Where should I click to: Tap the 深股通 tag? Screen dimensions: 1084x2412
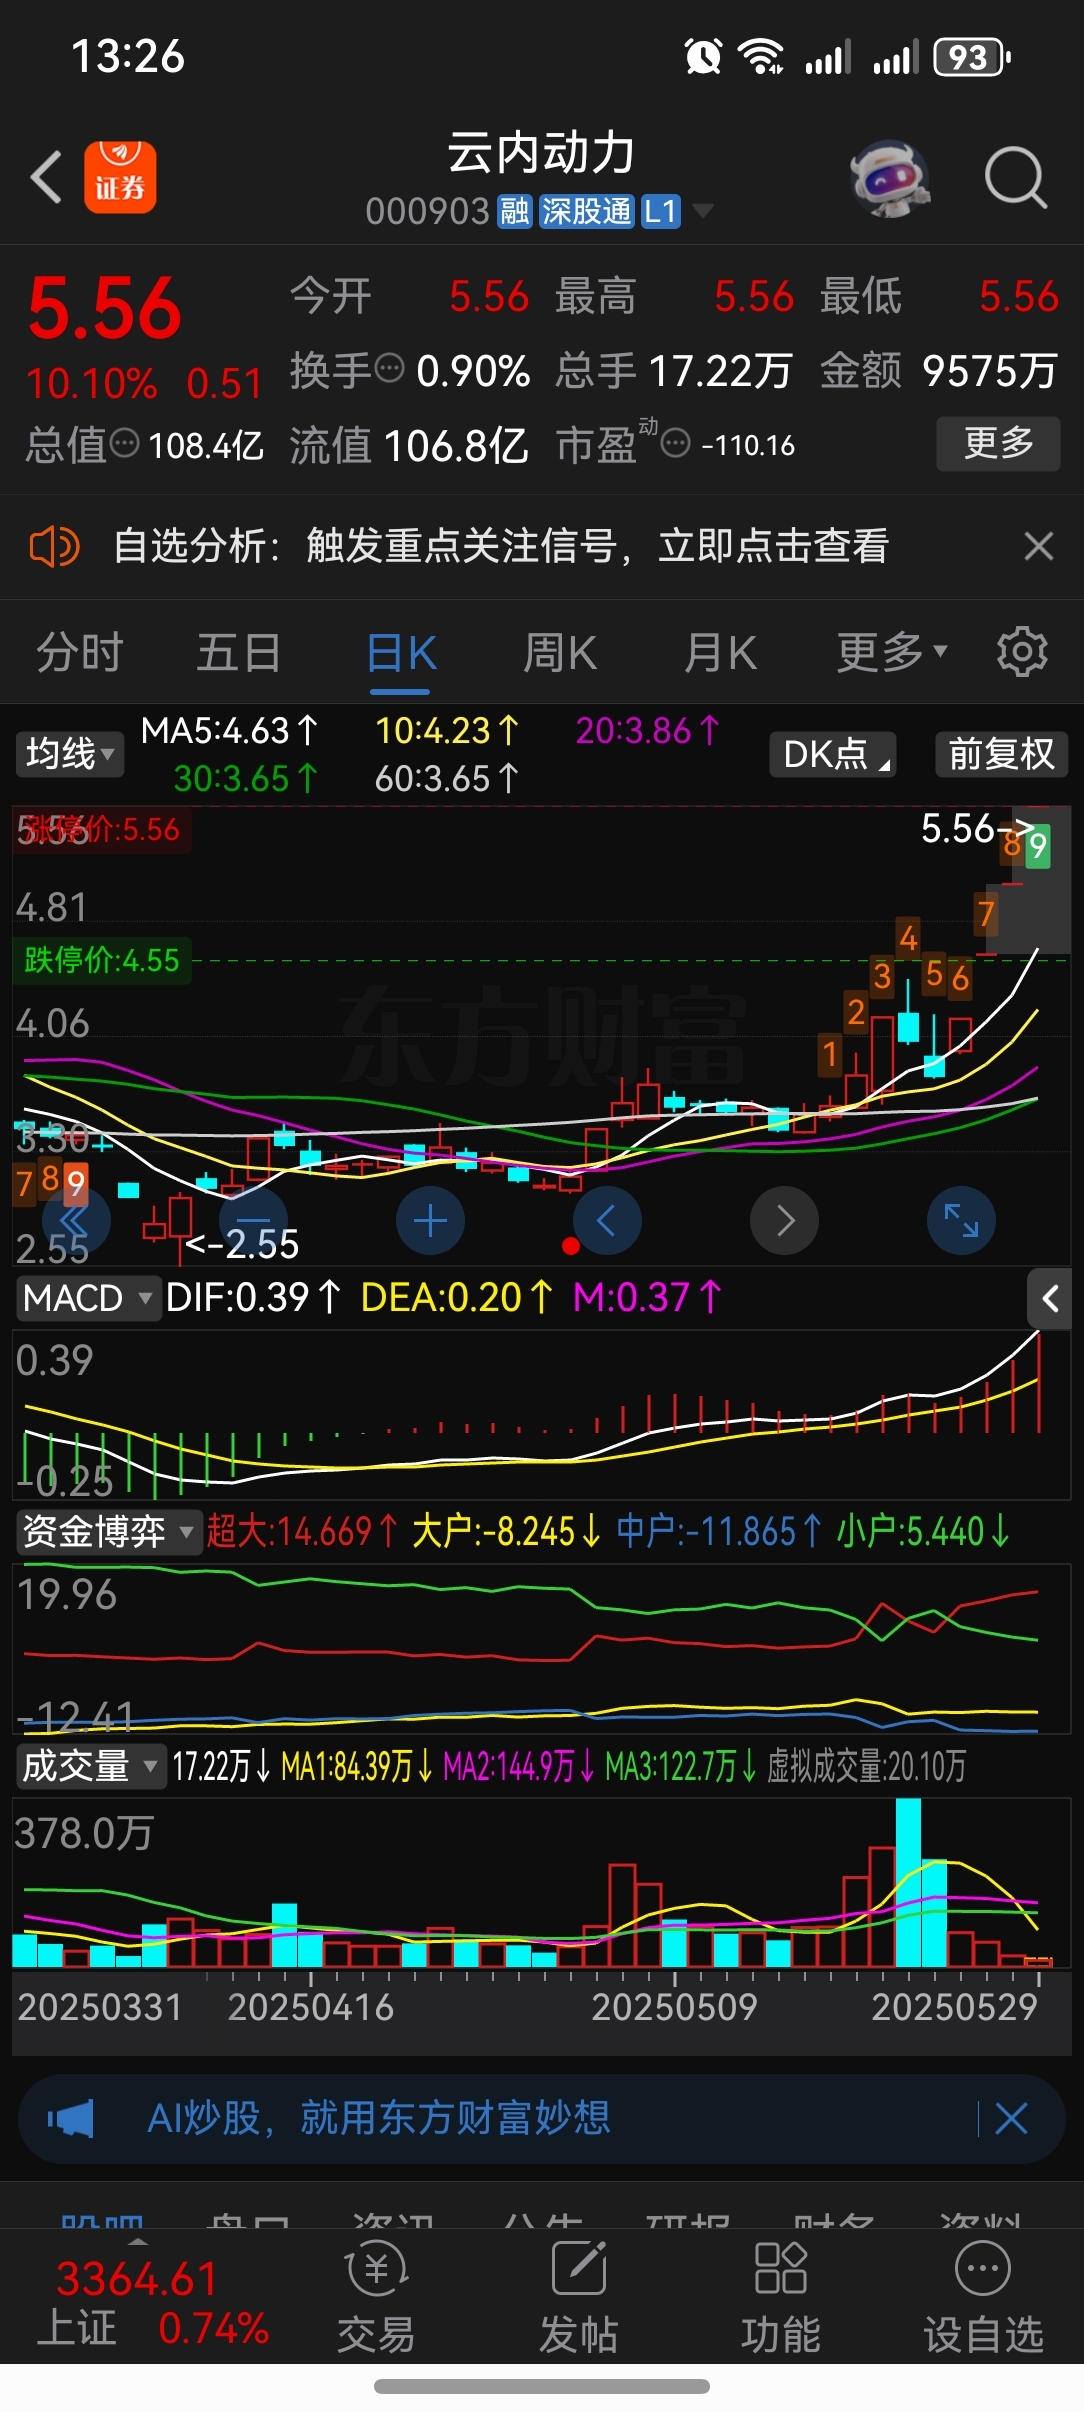click(587, 211)
